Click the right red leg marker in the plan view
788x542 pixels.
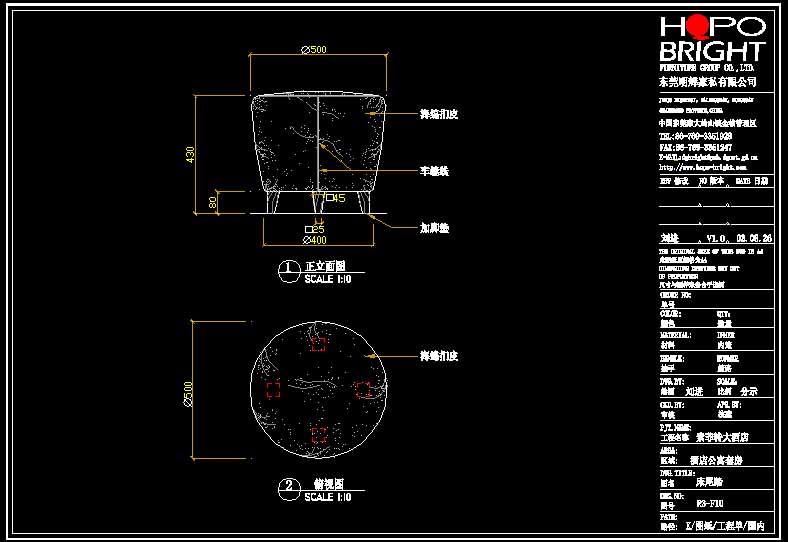(363, 390)
